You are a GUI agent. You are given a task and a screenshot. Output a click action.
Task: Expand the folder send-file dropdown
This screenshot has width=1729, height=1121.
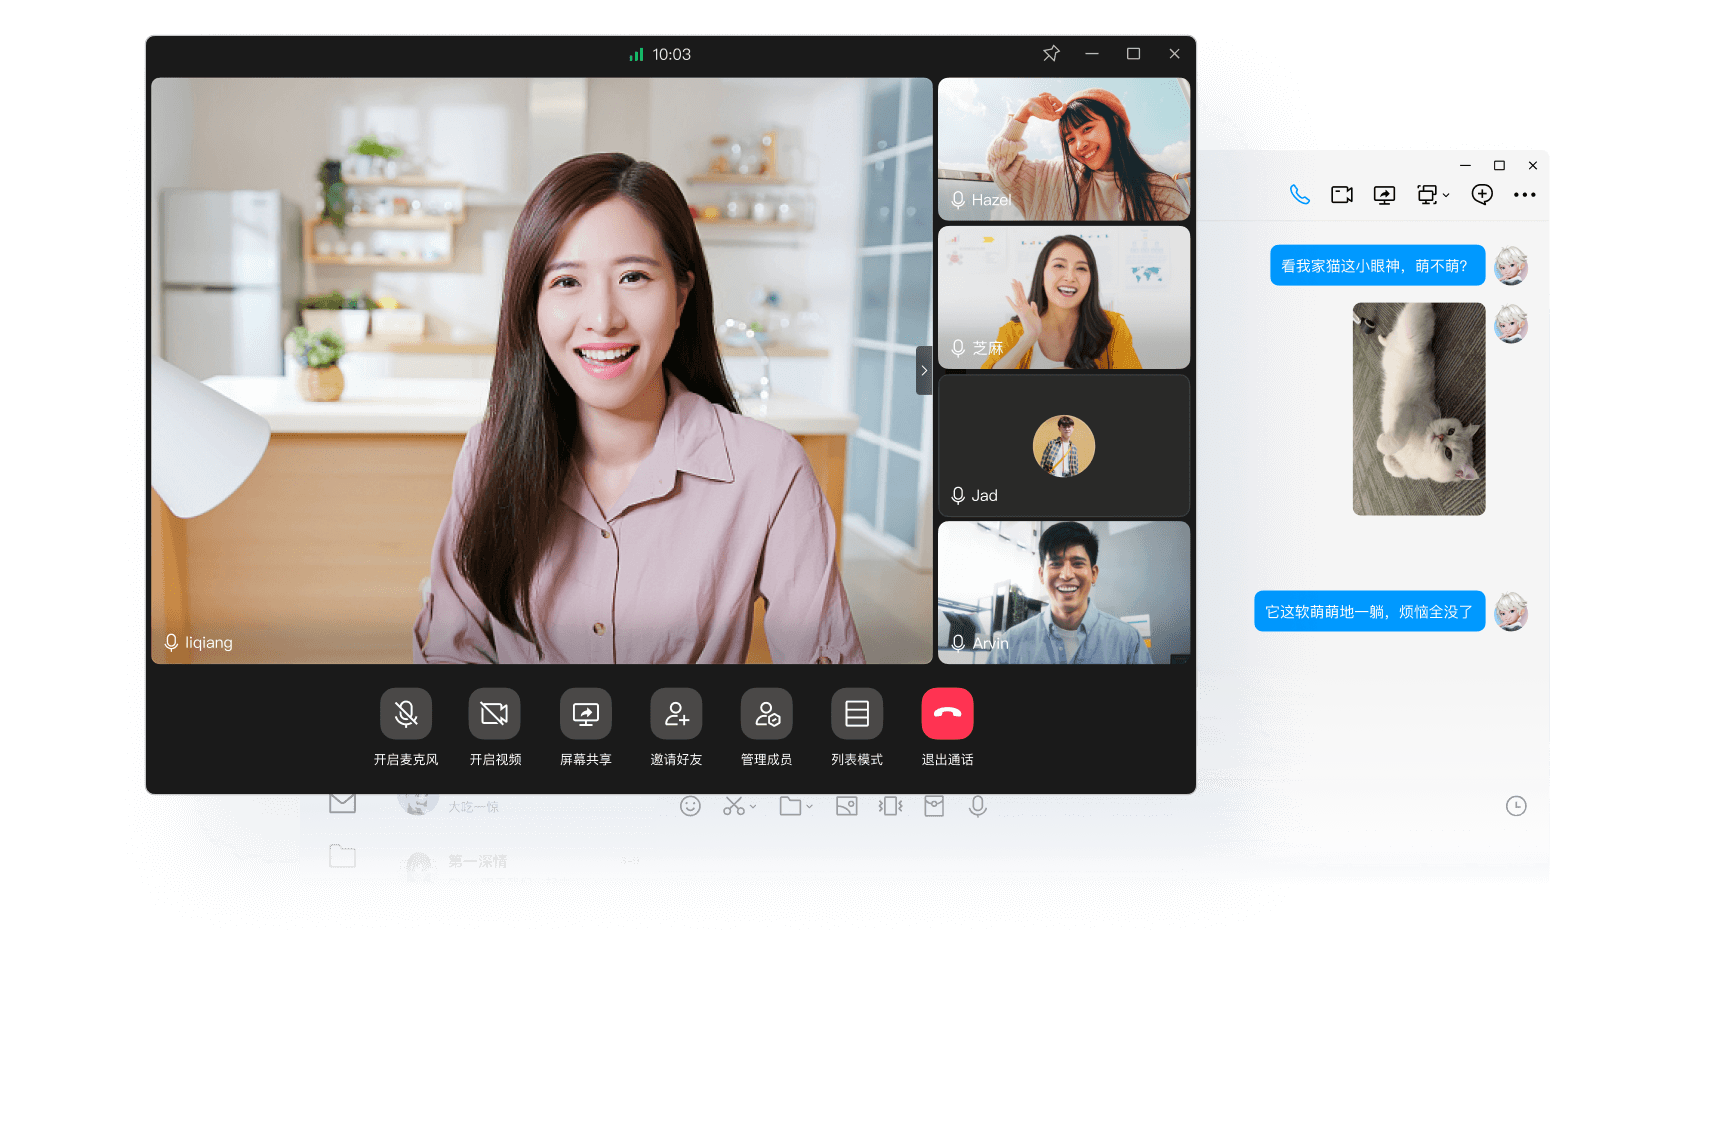point(809,806)
